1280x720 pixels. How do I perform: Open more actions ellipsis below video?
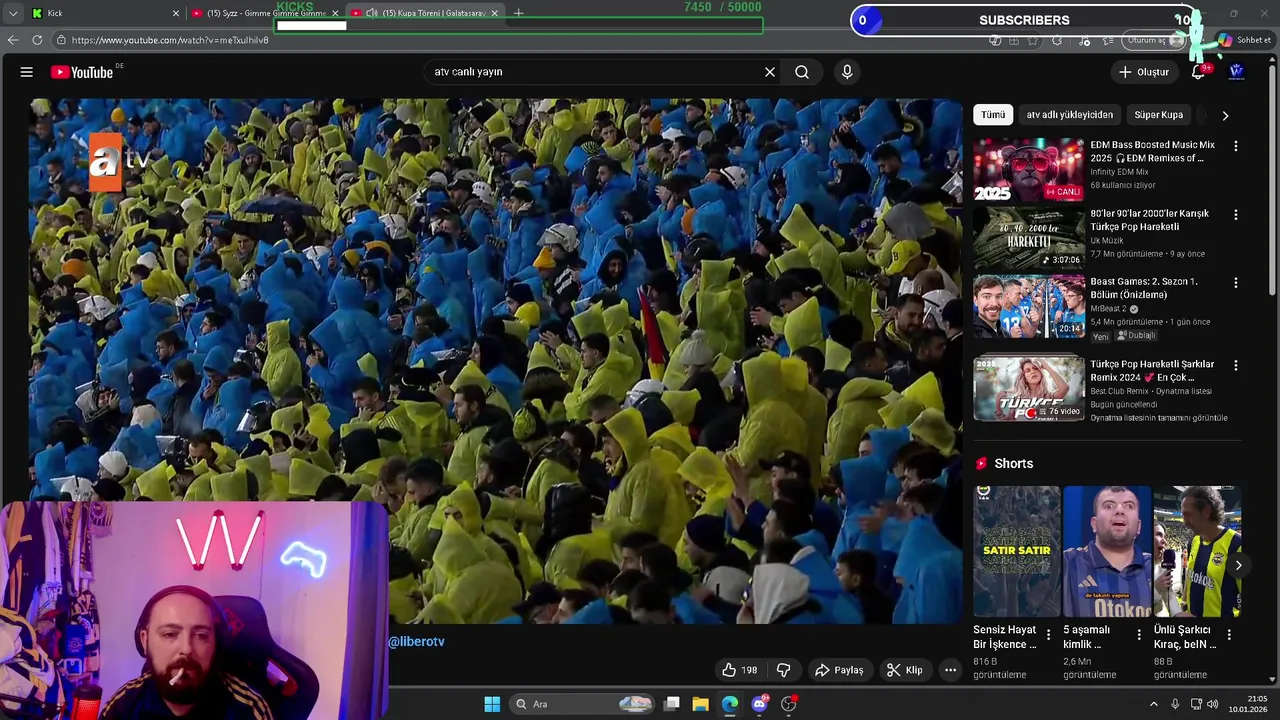951,670
